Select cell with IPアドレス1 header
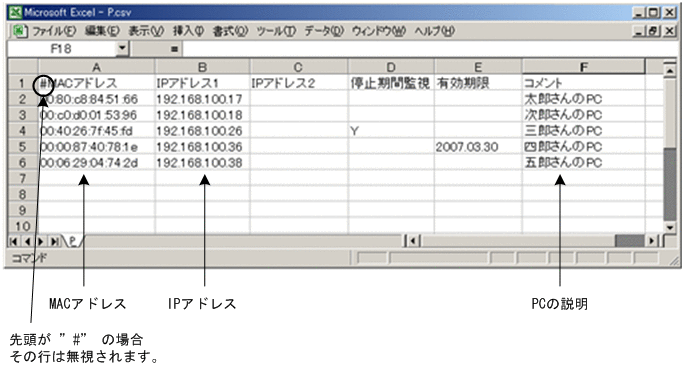685x369 pixels. tap(202, 83)
